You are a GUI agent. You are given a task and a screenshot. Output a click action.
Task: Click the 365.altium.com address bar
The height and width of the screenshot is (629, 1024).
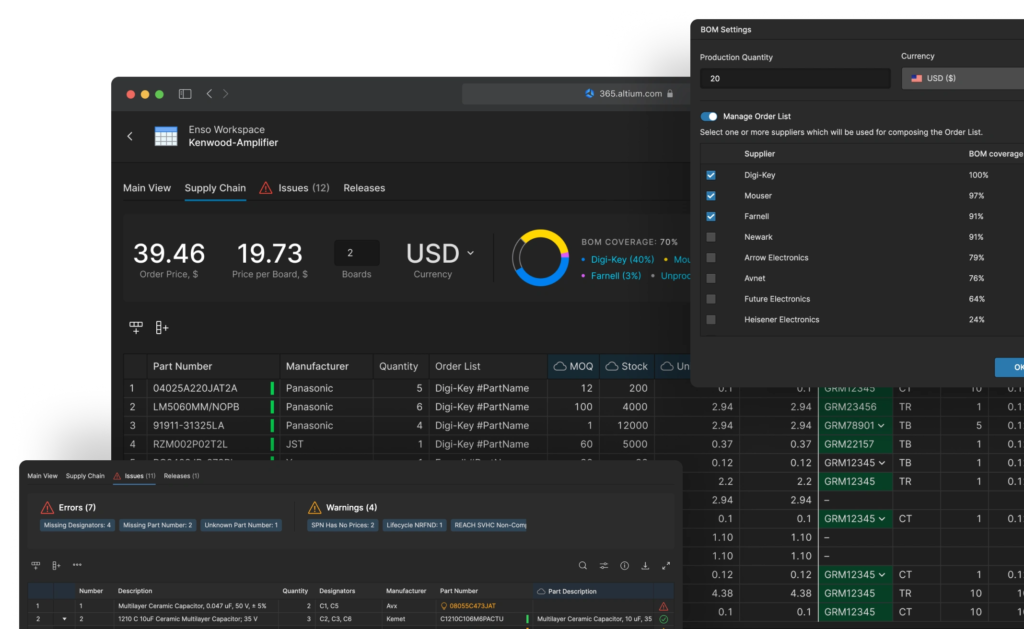tap(576, 94)
